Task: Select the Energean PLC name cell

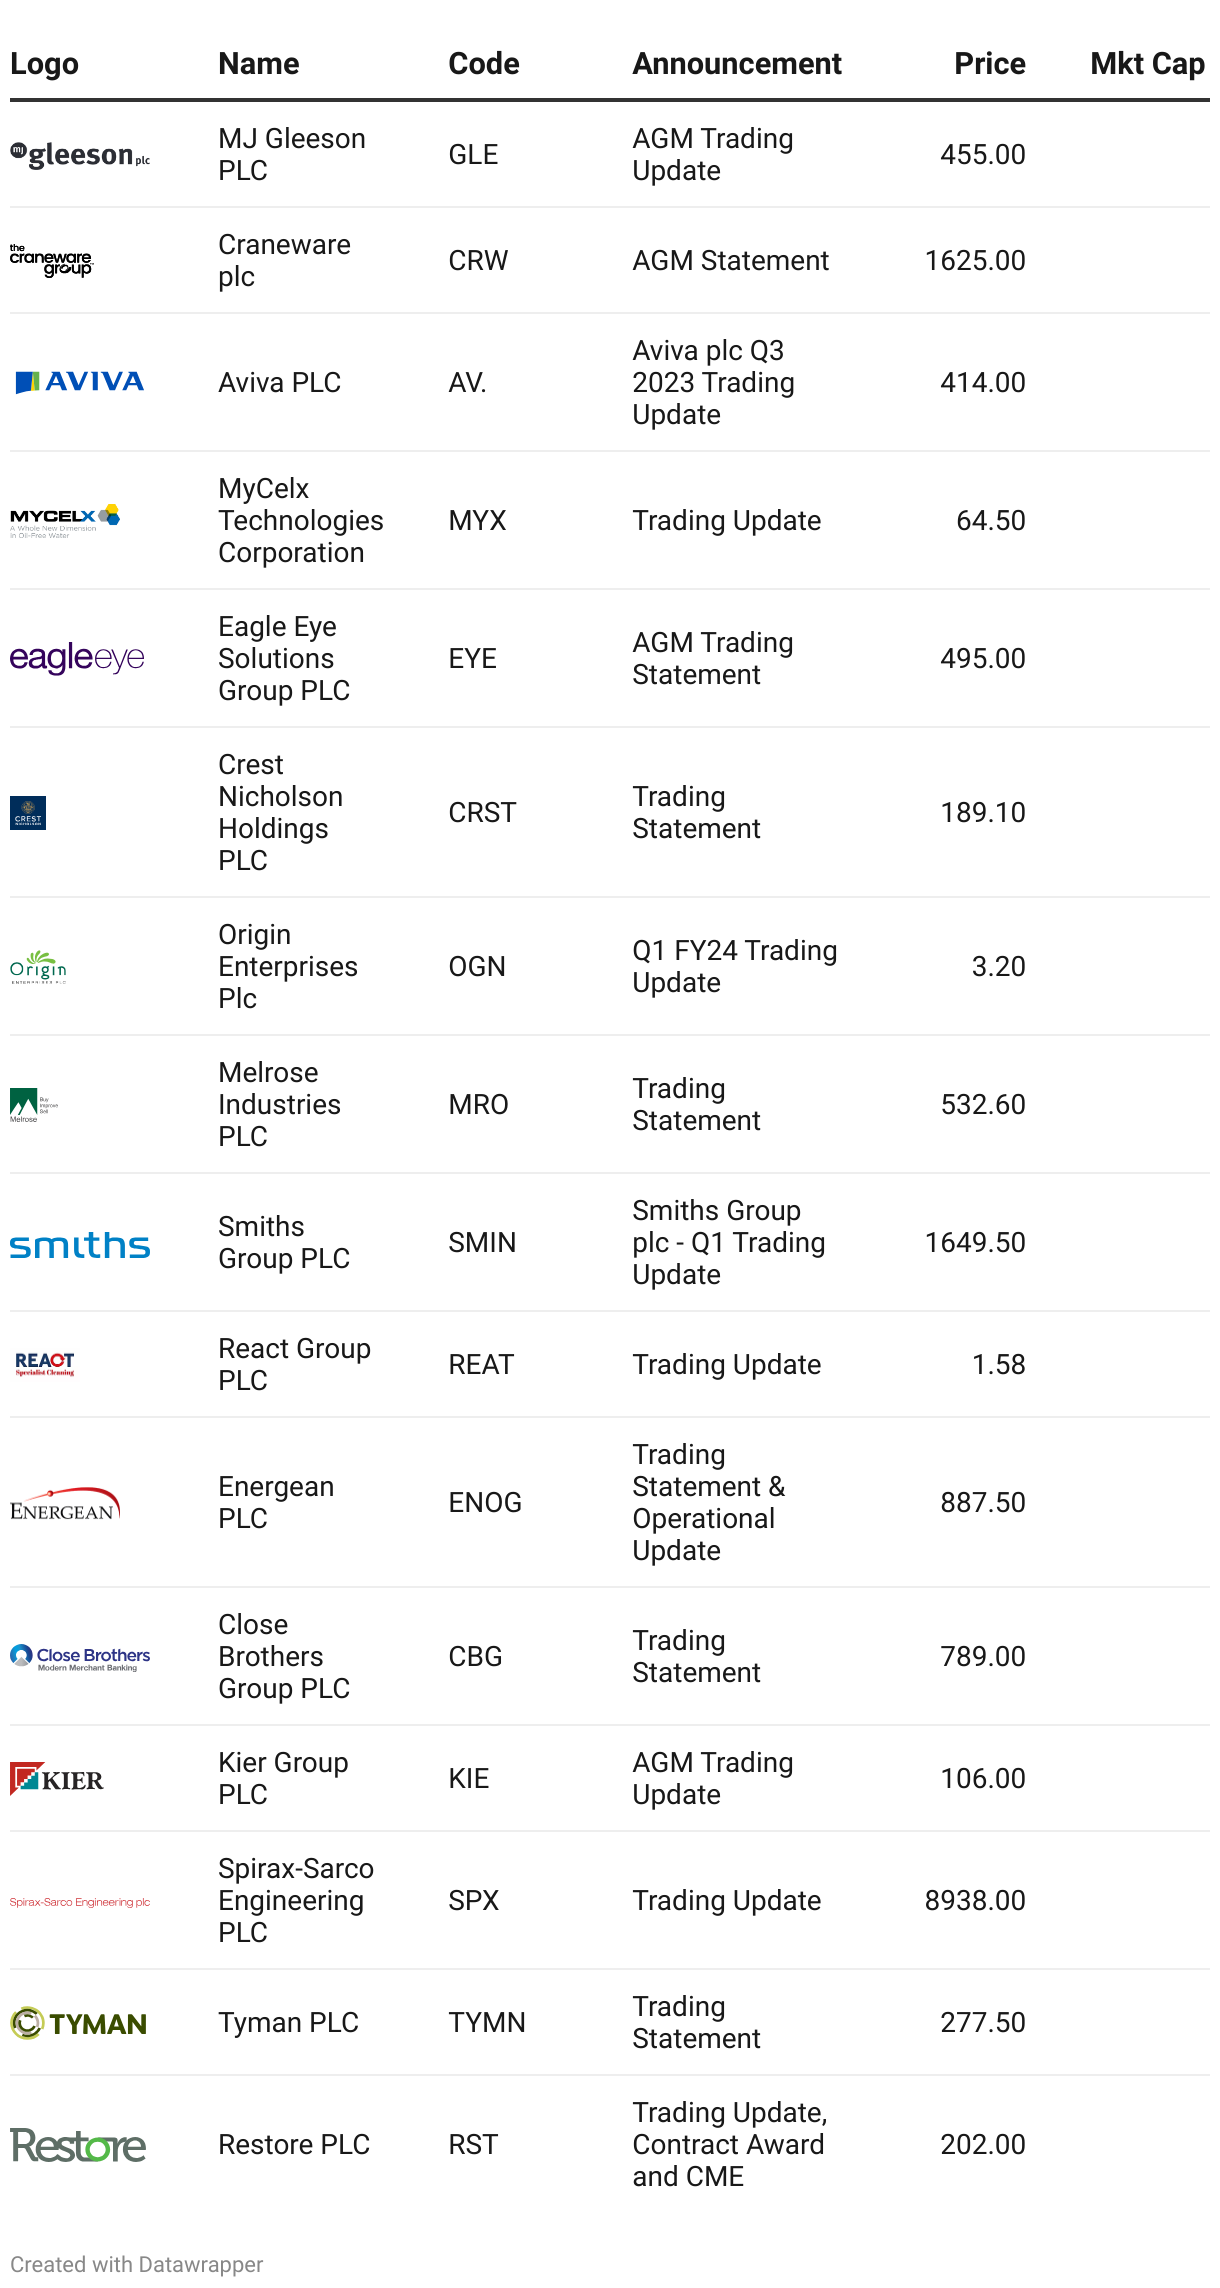Action: (276, 1502)
